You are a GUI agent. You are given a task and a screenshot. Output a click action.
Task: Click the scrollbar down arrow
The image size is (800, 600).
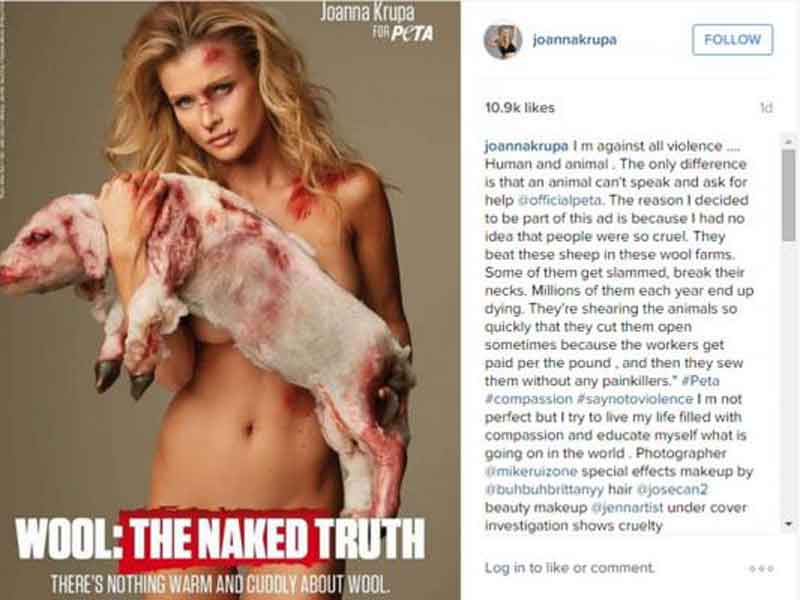pos(789,524)
